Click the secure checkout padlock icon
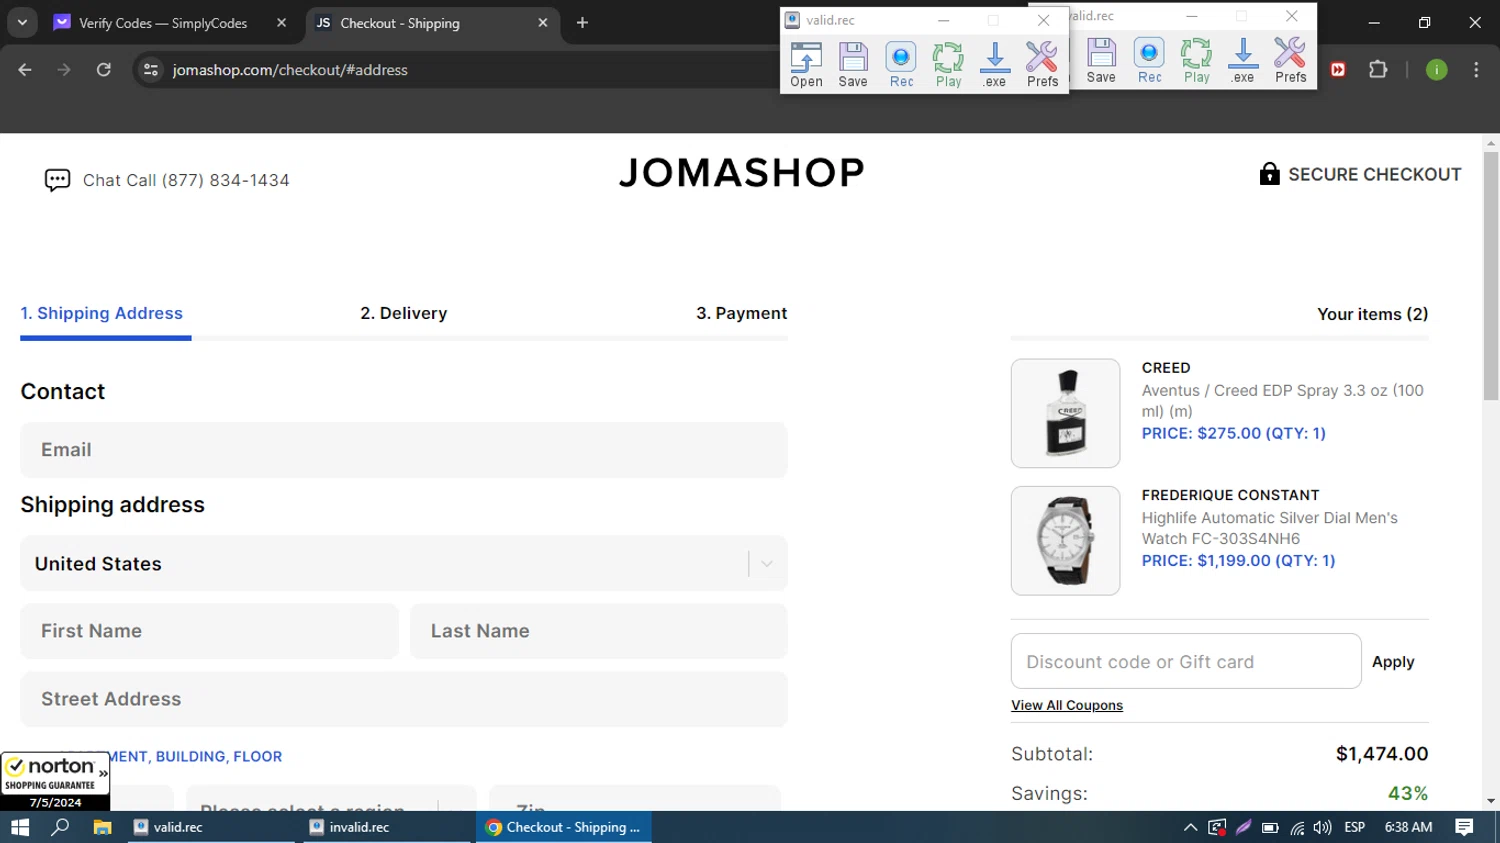The height and width of the screenshot is (843, 1500). (x=1269, y=174)
